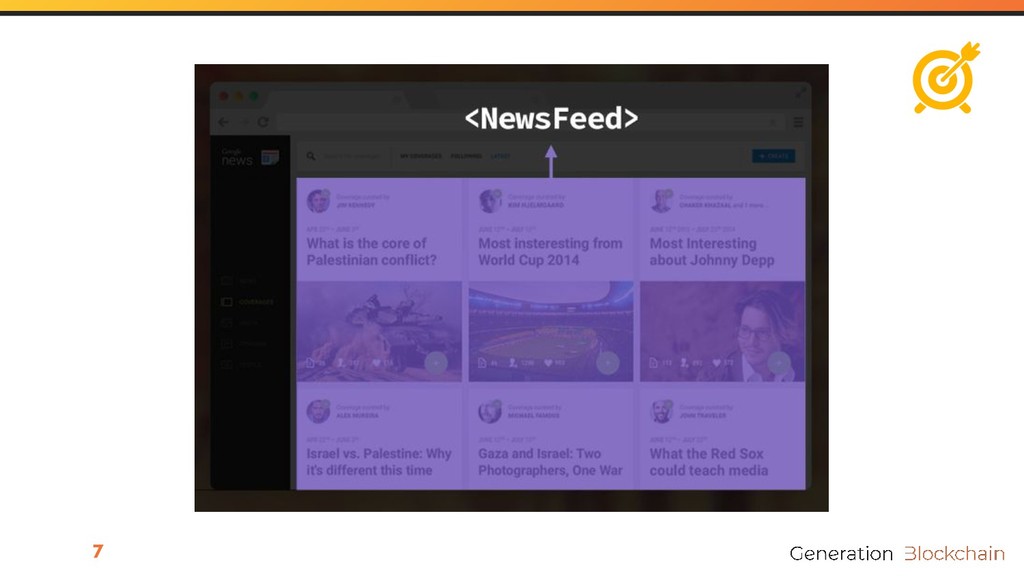This screenshot has width=1024, height=576.
Task: Select Coverages in the left sidebar
Action: (248, 302)
